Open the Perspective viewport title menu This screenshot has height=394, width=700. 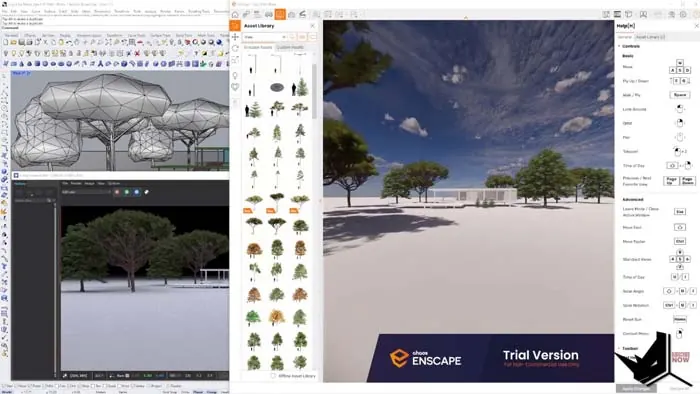pos(21,73)
